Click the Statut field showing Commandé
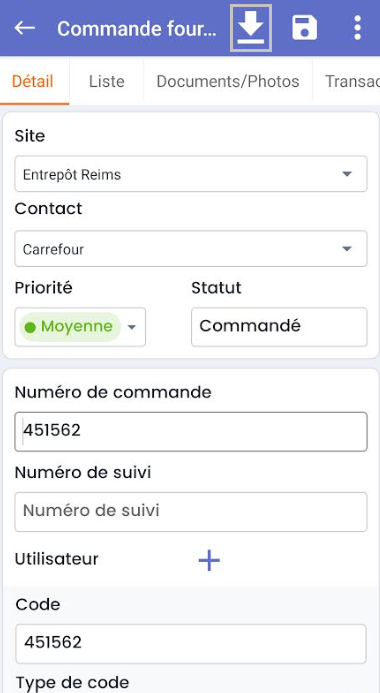This screenshot has width=380, height=693. pos(279,327)
